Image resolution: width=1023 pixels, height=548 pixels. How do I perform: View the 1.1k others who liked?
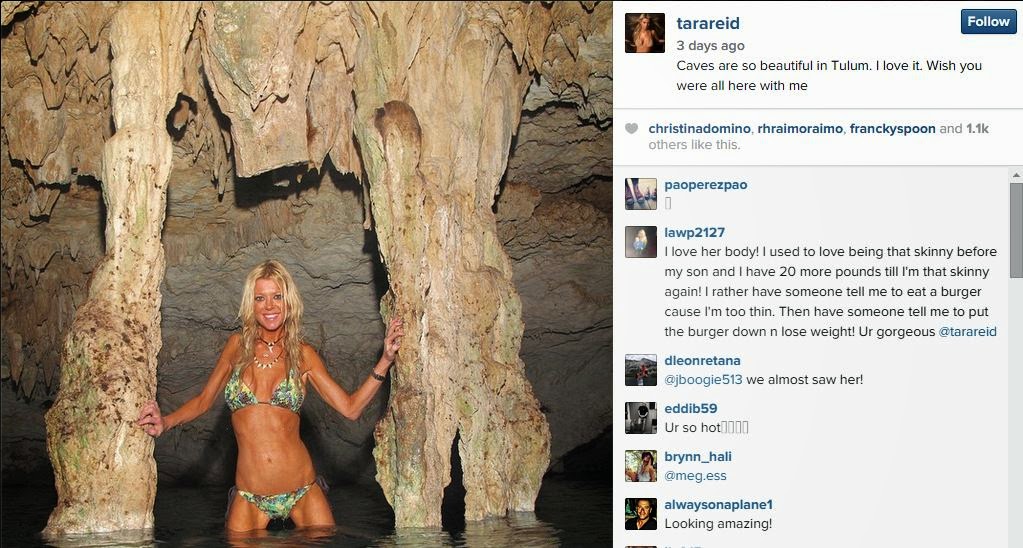click(x=977, y=129)
